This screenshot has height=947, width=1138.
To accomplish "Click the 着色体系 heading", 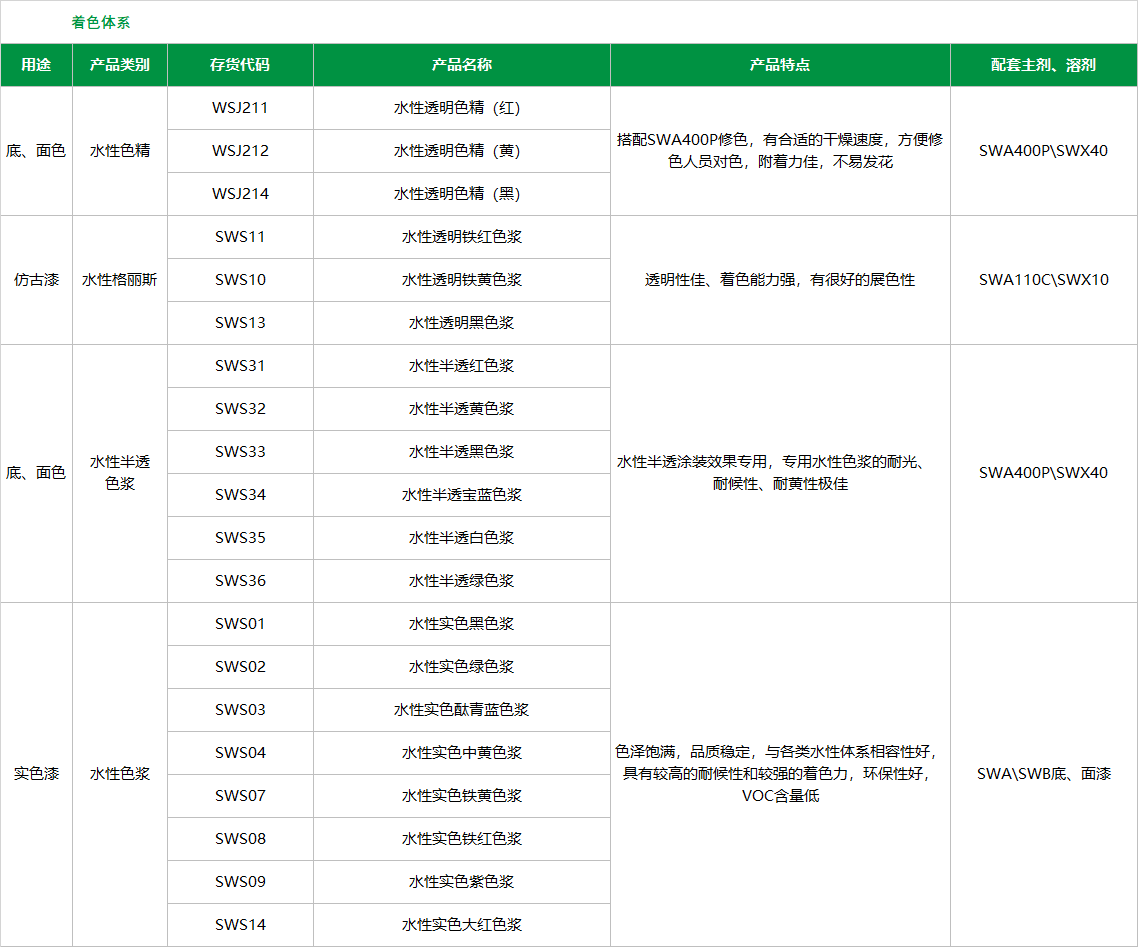I will 100,22.
